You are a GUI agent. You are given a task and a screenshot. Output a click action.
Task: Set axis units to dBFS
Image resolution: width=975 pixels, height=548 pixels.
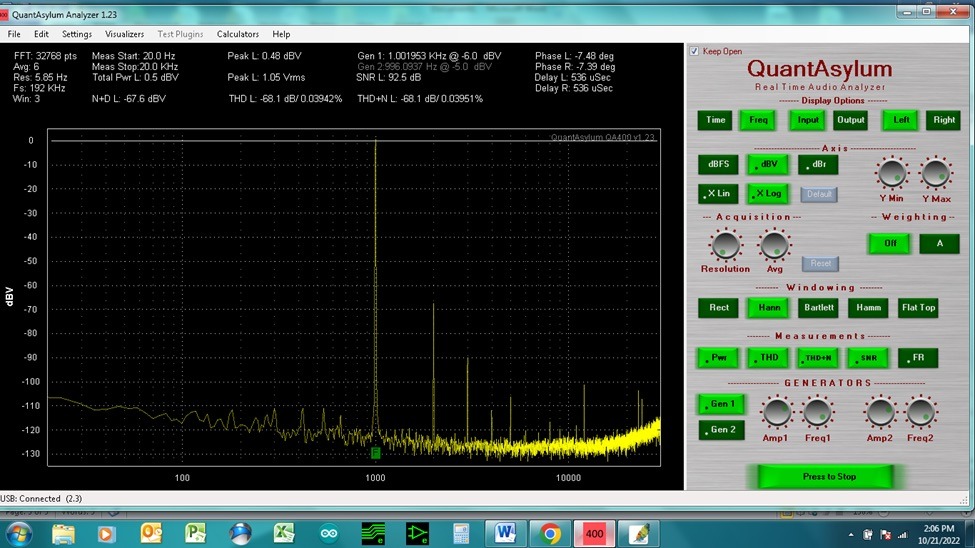pyautogui.click(x=718, y=164)
